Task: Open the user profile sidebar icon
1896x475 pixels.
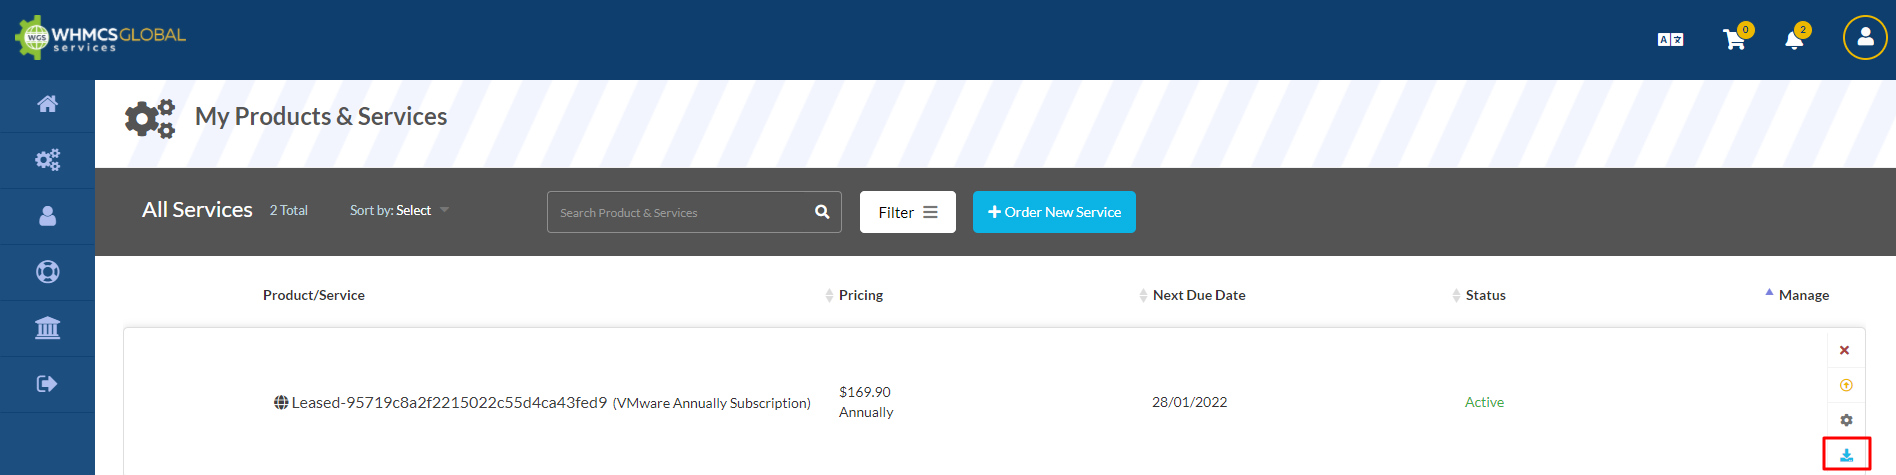Action: pos(47,216)
